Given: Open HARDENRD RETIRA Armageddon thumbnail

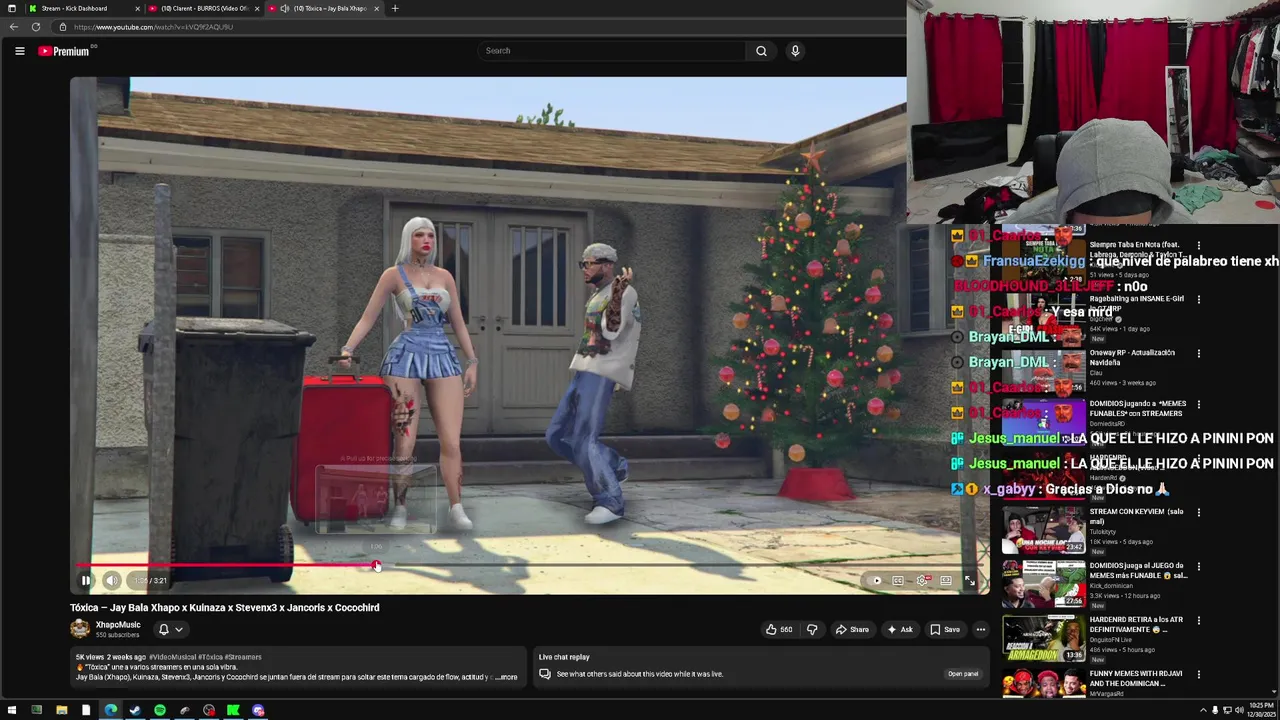Looking at the screenshot, I should click(x=1043, y=638).
